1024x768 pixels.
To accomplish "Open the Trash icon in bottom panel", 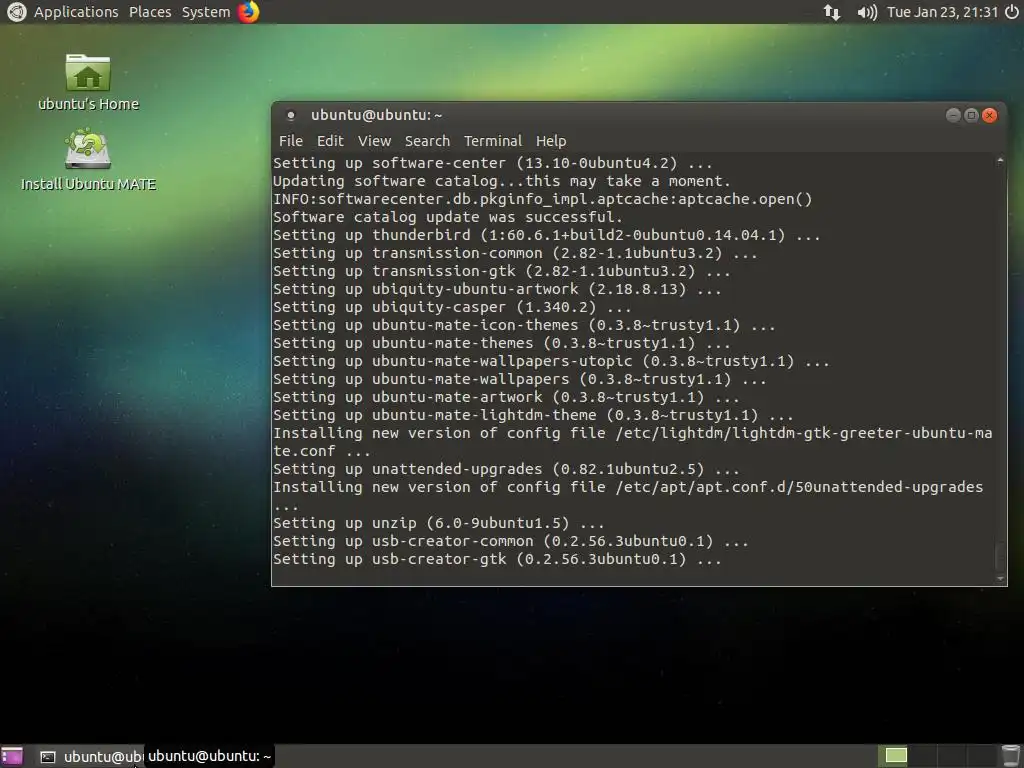I will (1010, 756).
